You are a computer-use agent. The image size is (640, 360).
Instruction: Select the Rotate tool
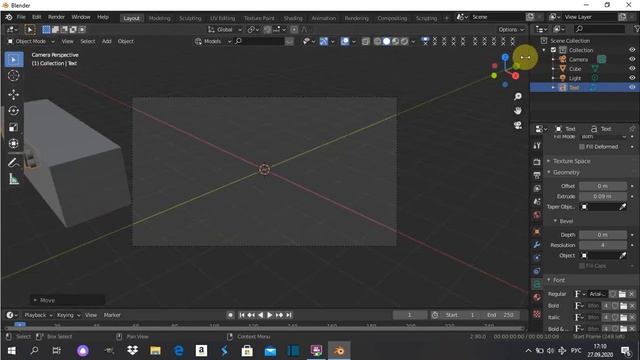[13, 111]
